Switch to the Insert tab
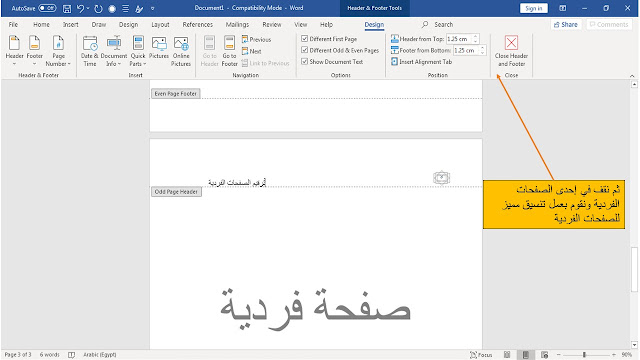640x360 pixels. tap(71, 24)
